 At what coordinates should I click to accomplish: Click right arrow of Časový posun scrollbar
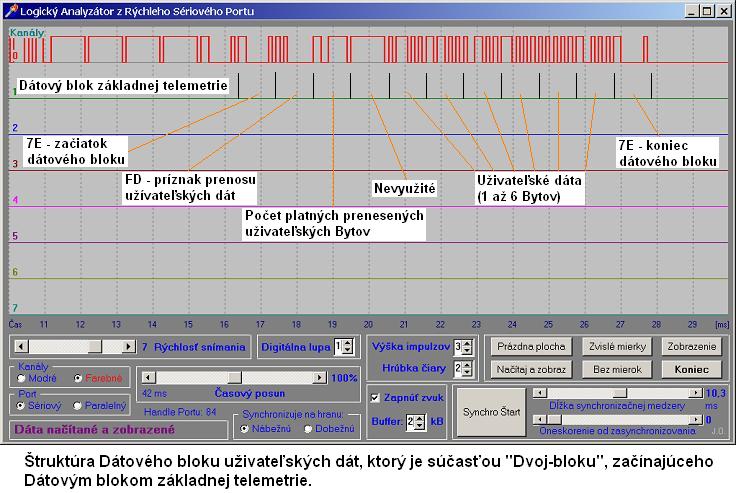[320, 377]
